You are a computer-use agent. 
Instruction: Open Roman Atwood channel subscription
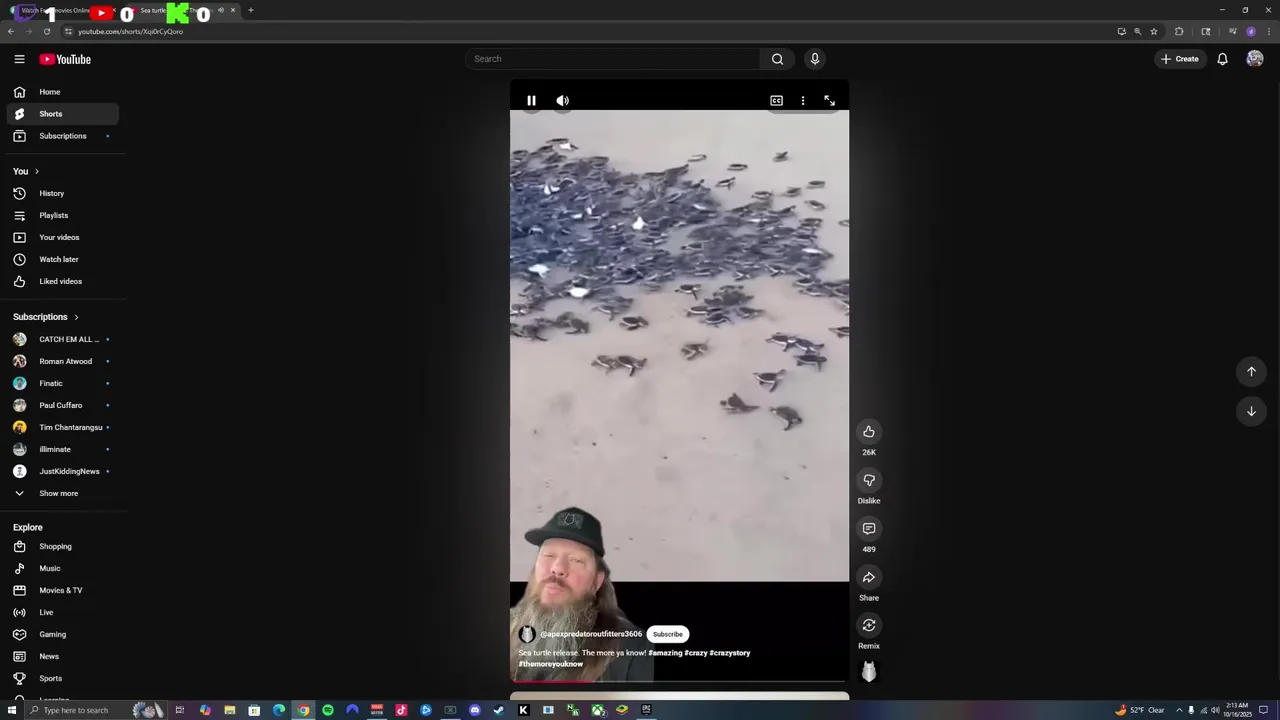tap(63, 361)
